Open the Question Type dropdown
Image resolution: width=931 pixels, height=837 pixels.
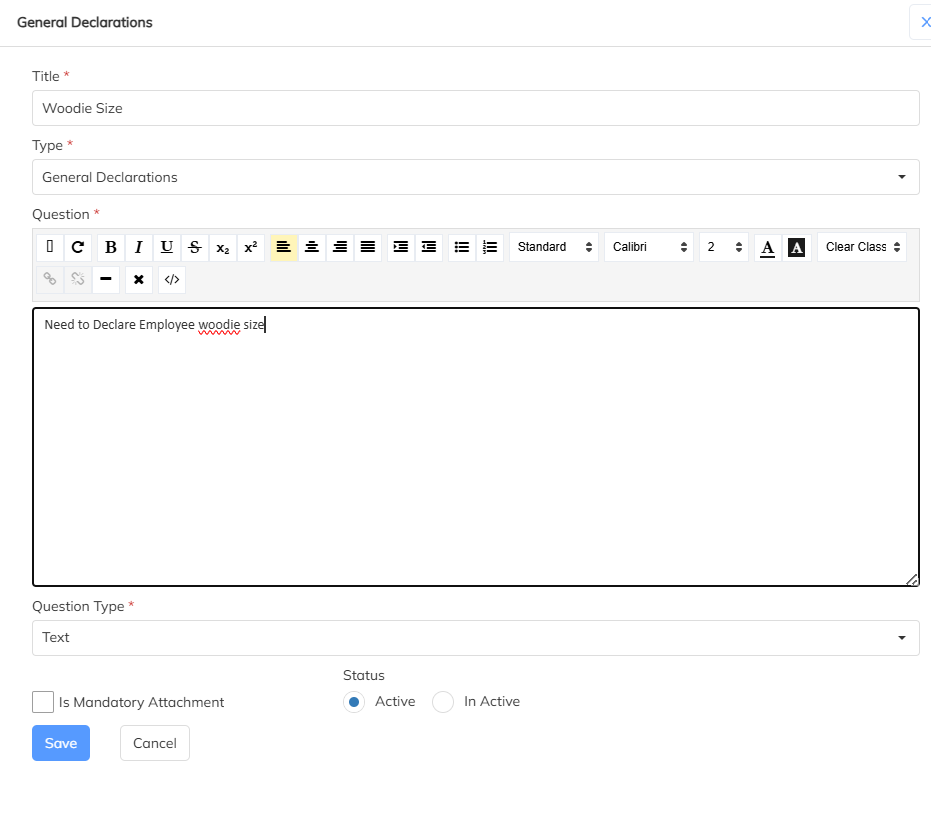(x=476, y=638)
